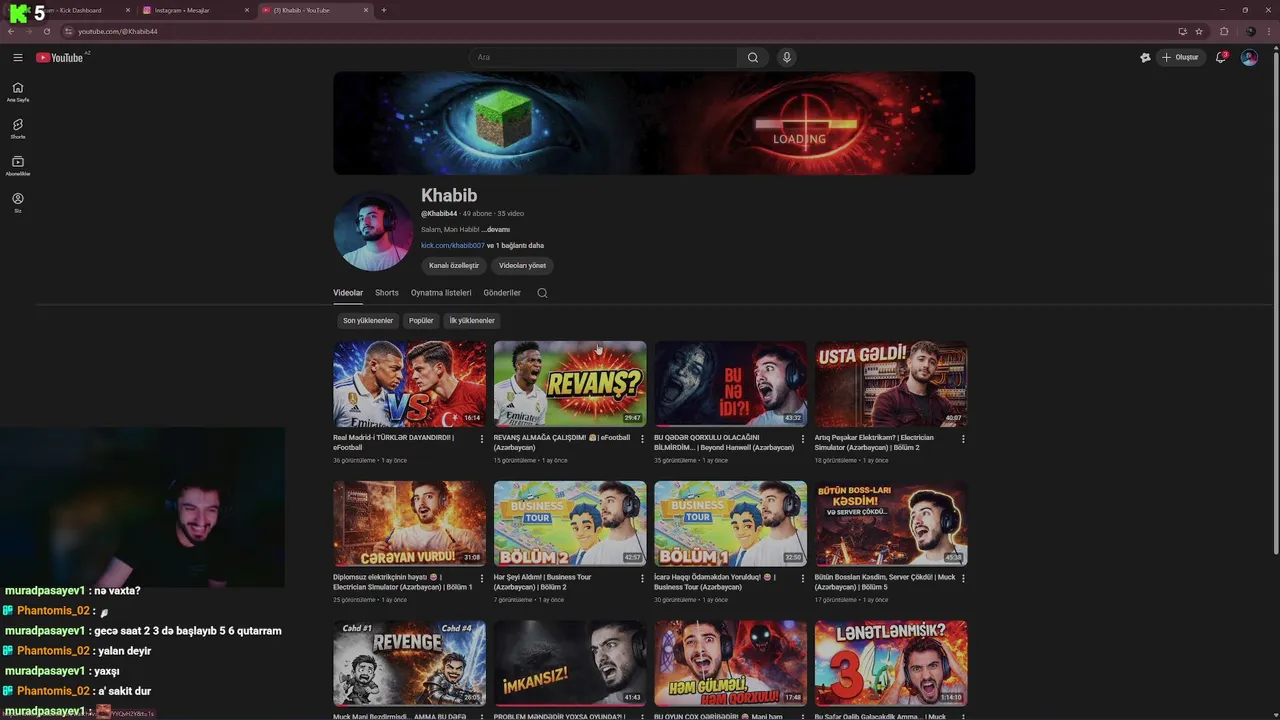Open options for İcarə Haqqı Ödəməkdən video
This screenshot has height=720, width=1280.
tap(802, 578)
